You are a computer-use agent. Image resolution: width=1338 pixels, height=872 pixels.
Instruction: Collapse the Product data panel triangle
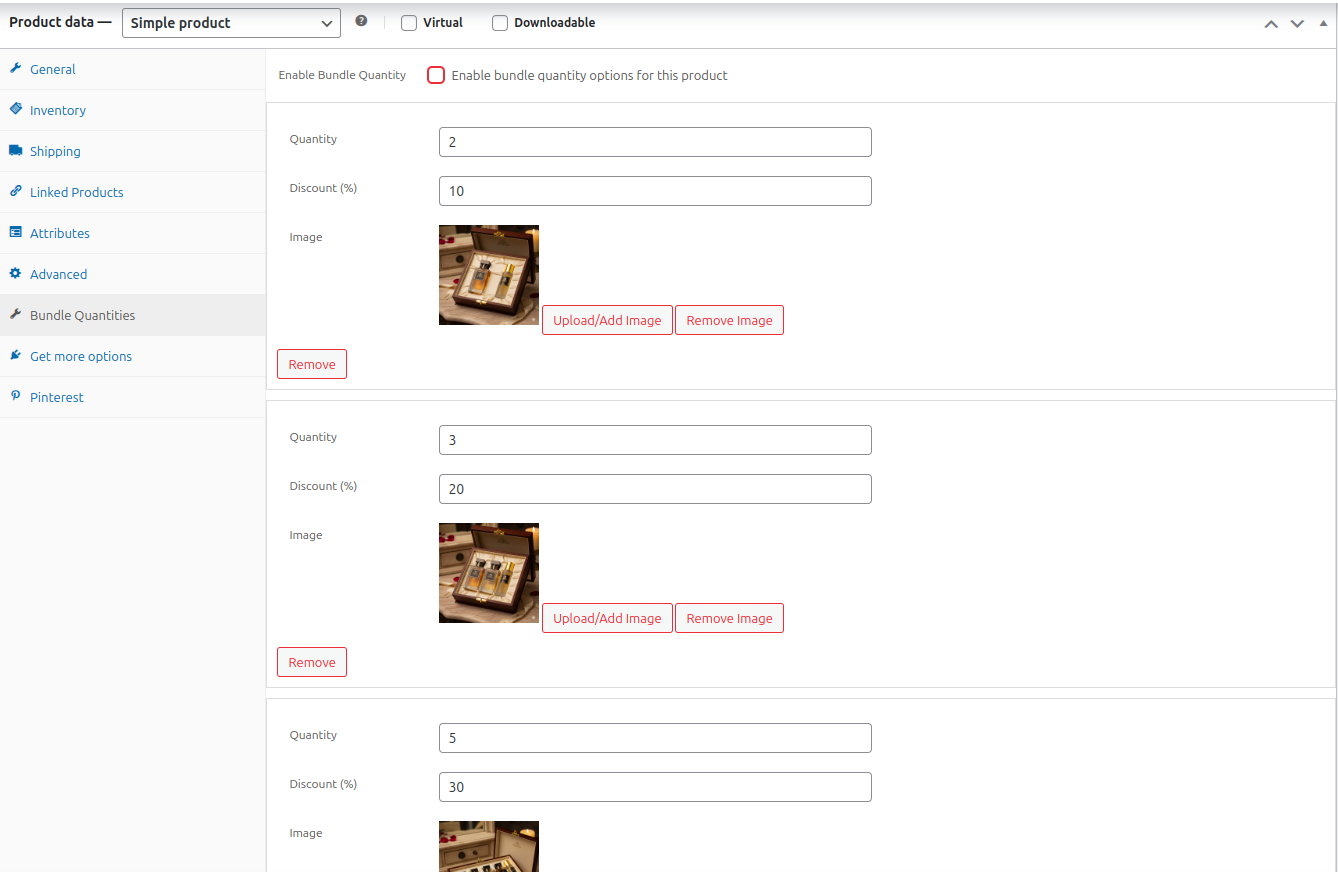[x=1323, y=23]
